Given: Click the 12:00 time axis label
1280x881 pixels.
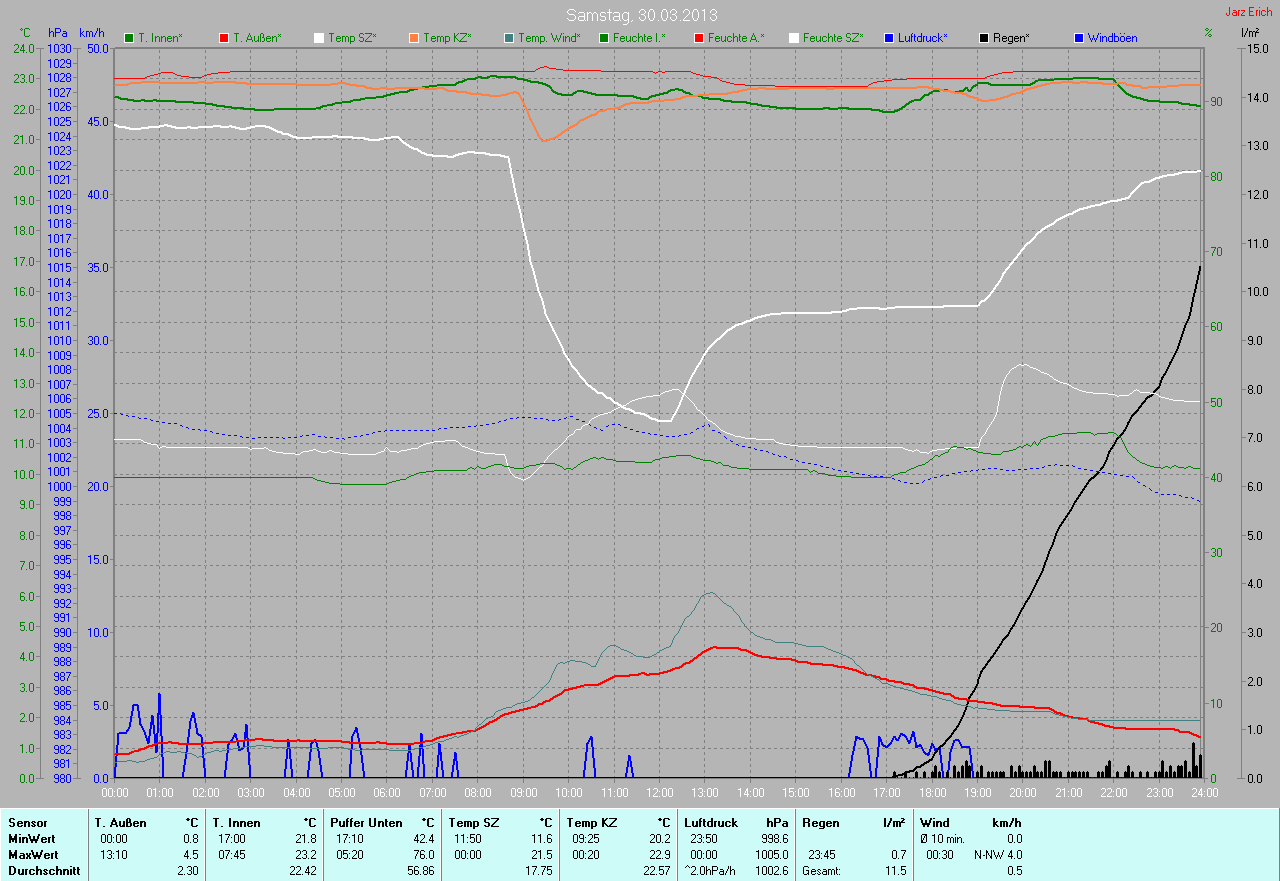Looking at the screenshot, I should pos(660,793).
